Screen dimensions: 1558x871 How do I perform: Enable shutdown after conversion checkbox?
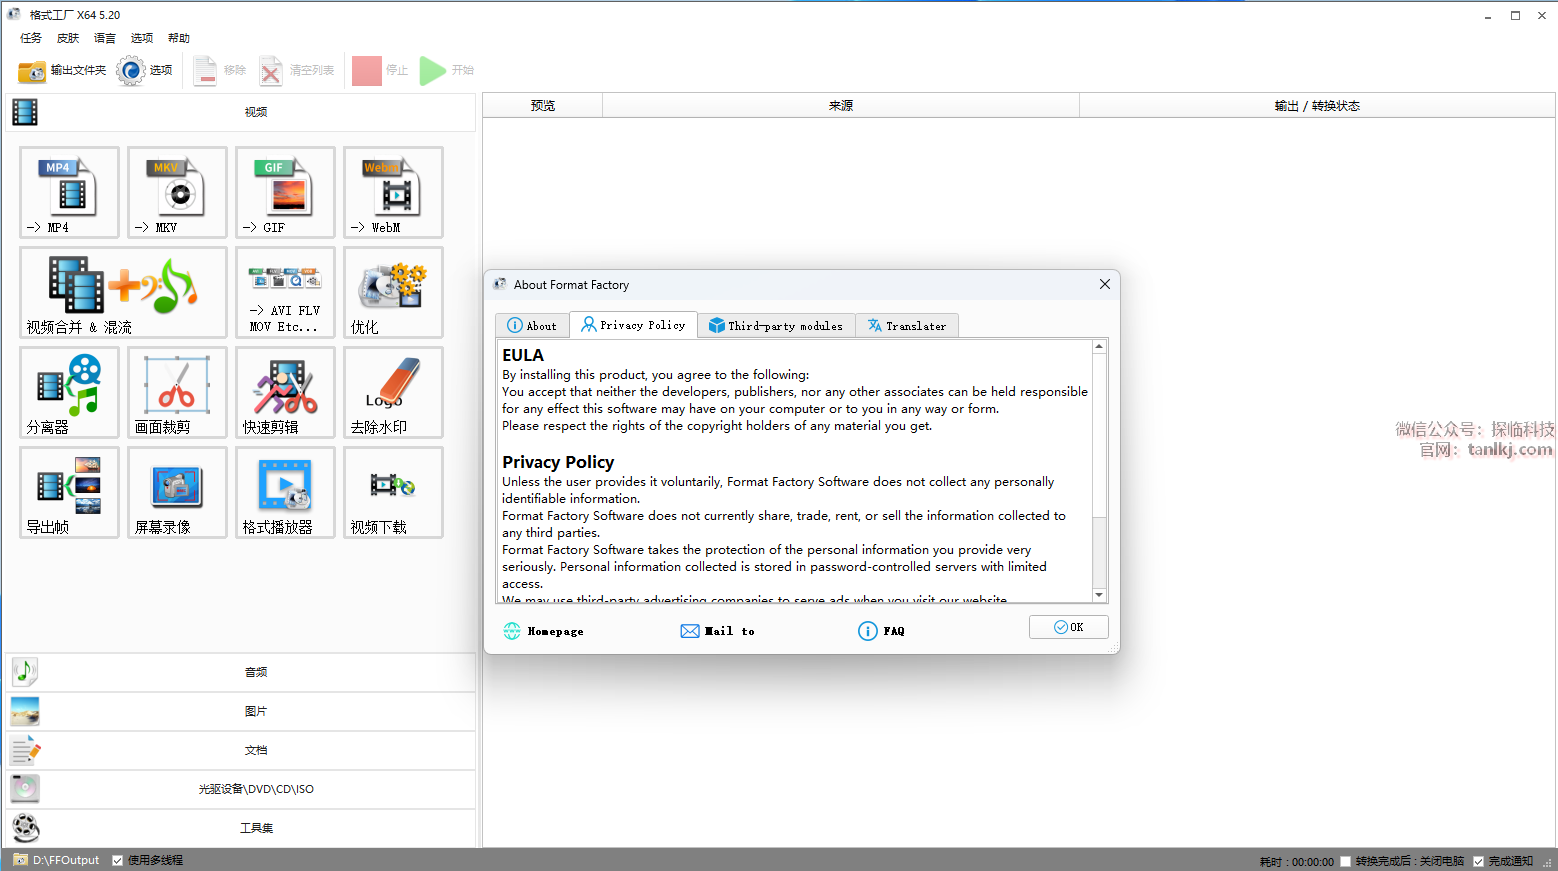pyautogui.click(x=1346, y=861)
